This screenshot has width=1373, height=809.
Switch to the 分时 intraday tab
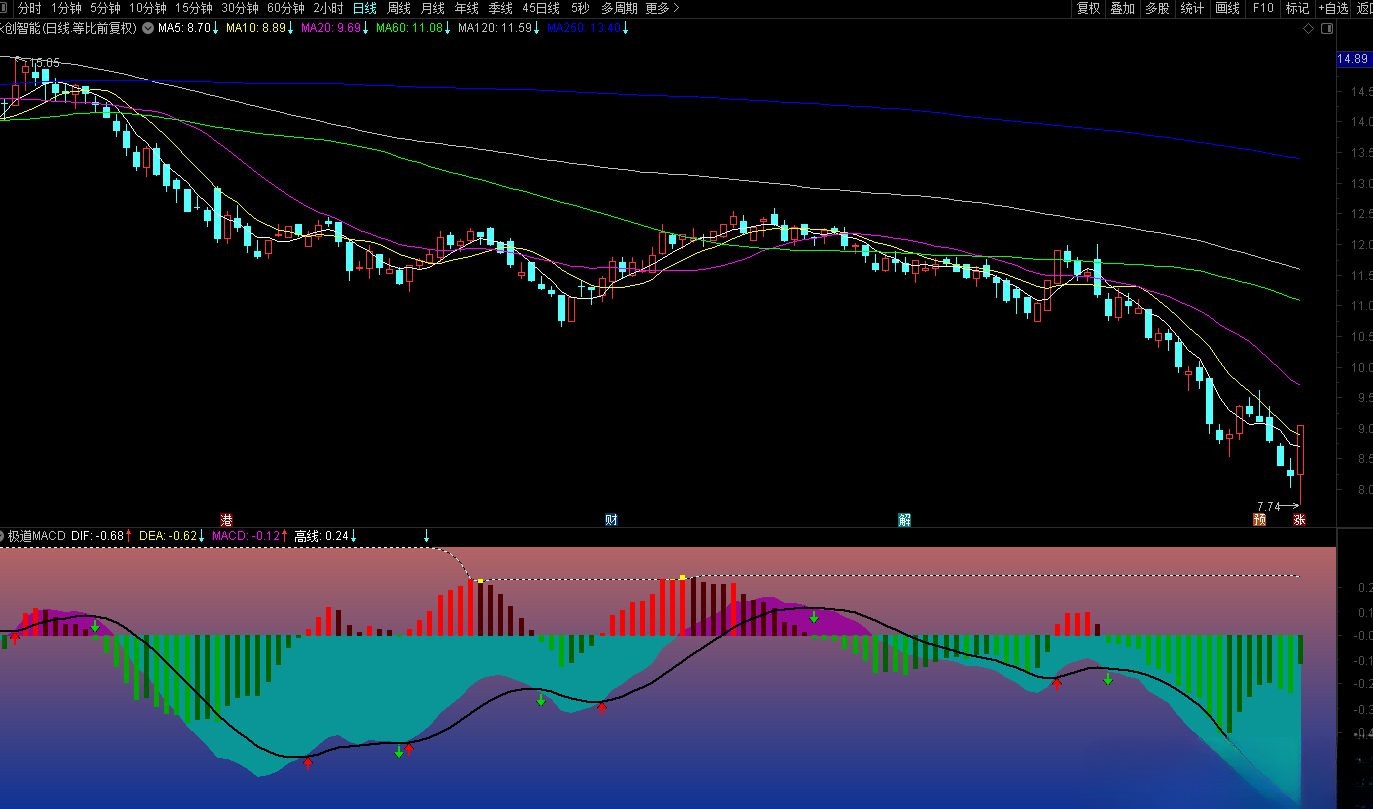30,8
